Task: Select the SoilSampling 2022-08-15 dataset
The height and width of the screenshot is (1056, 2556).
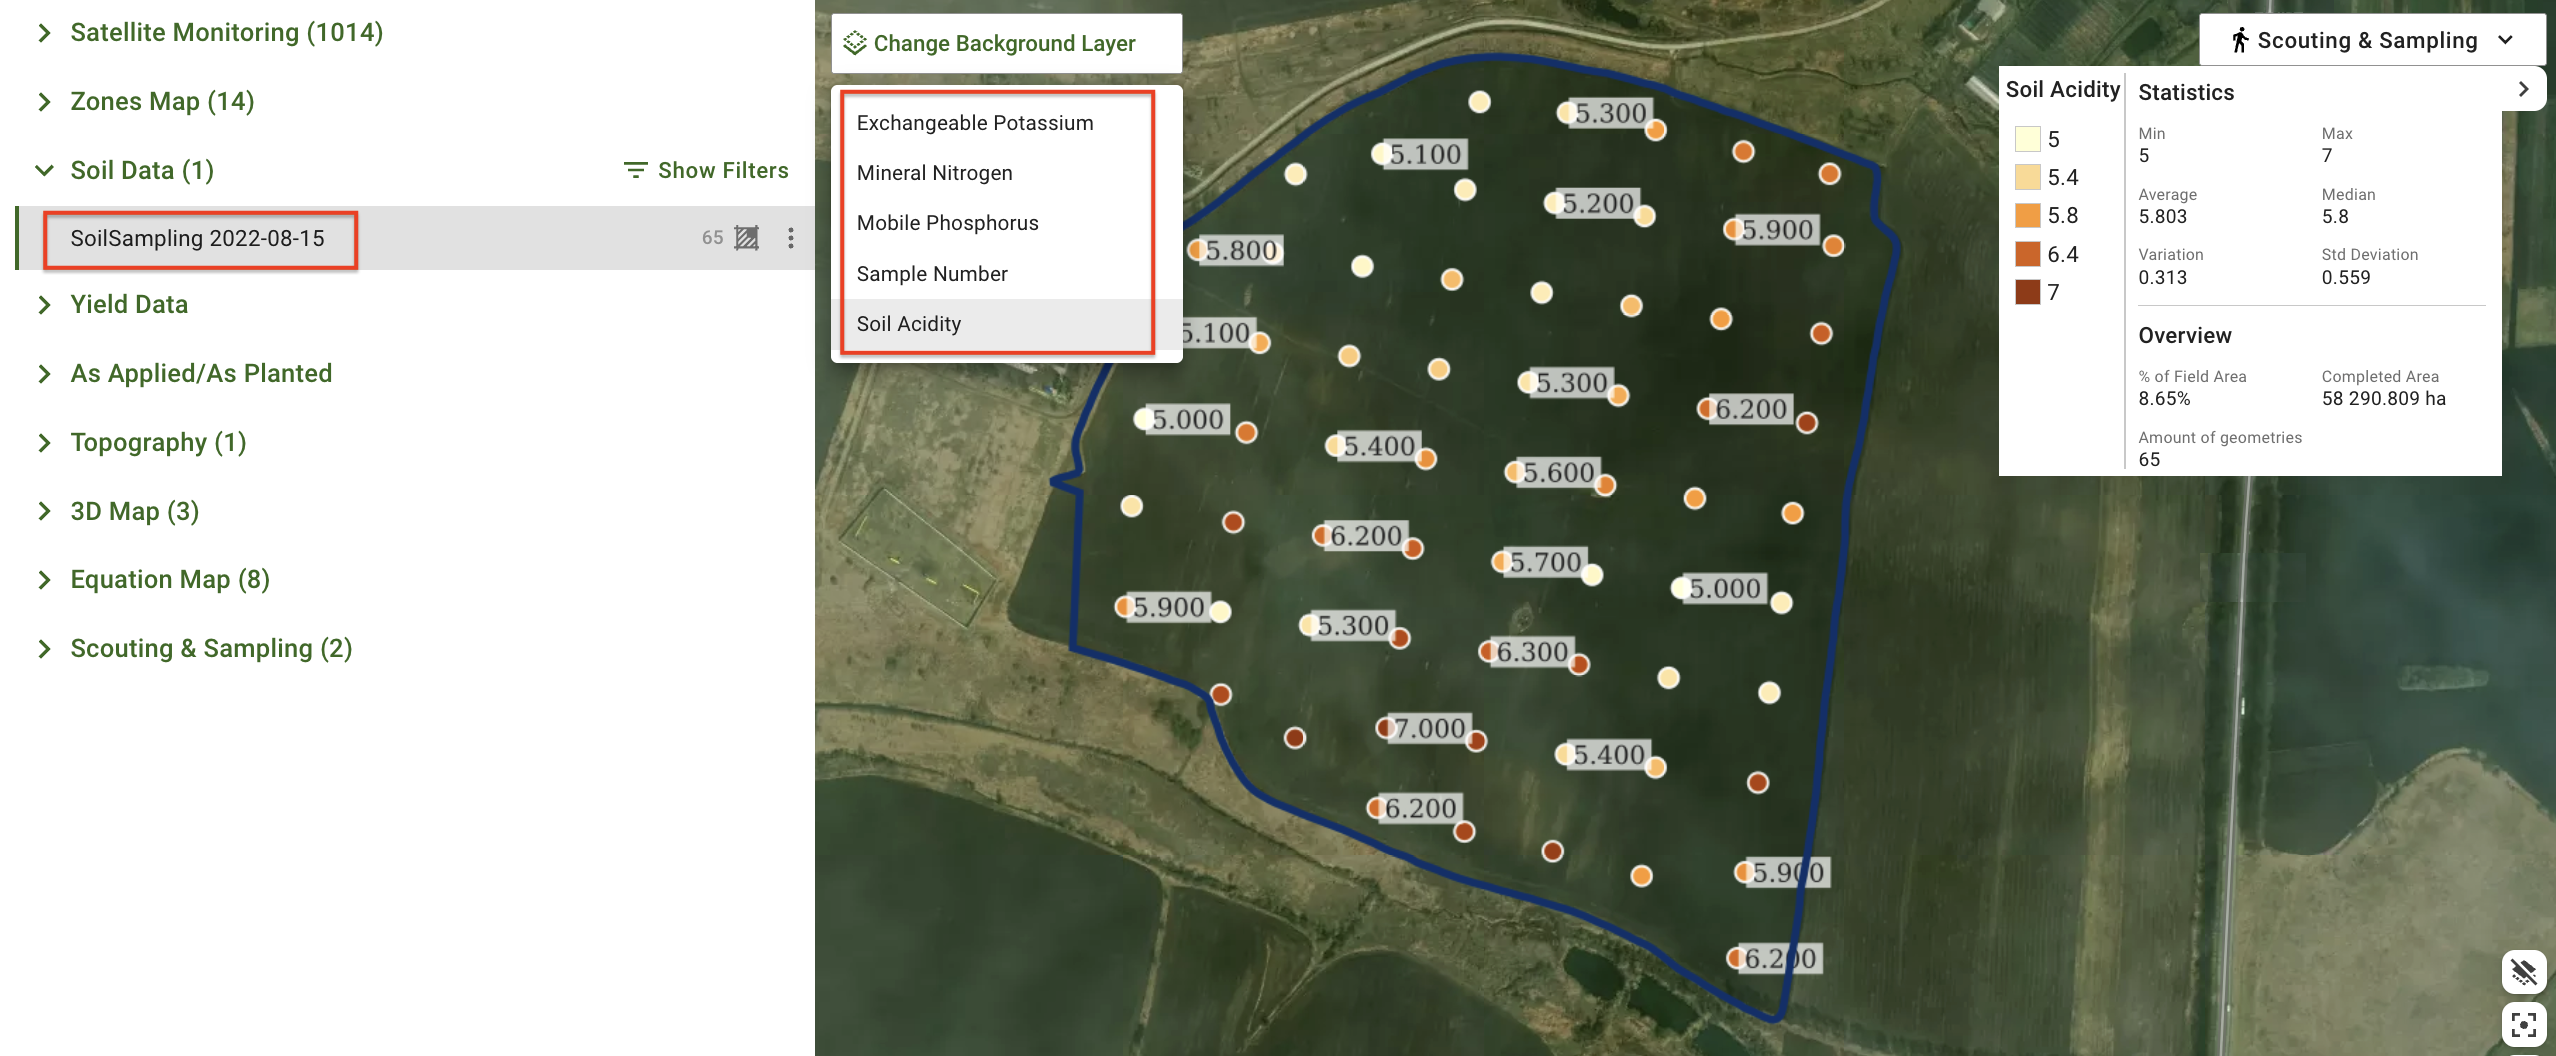Action: (x=198, y=238)
